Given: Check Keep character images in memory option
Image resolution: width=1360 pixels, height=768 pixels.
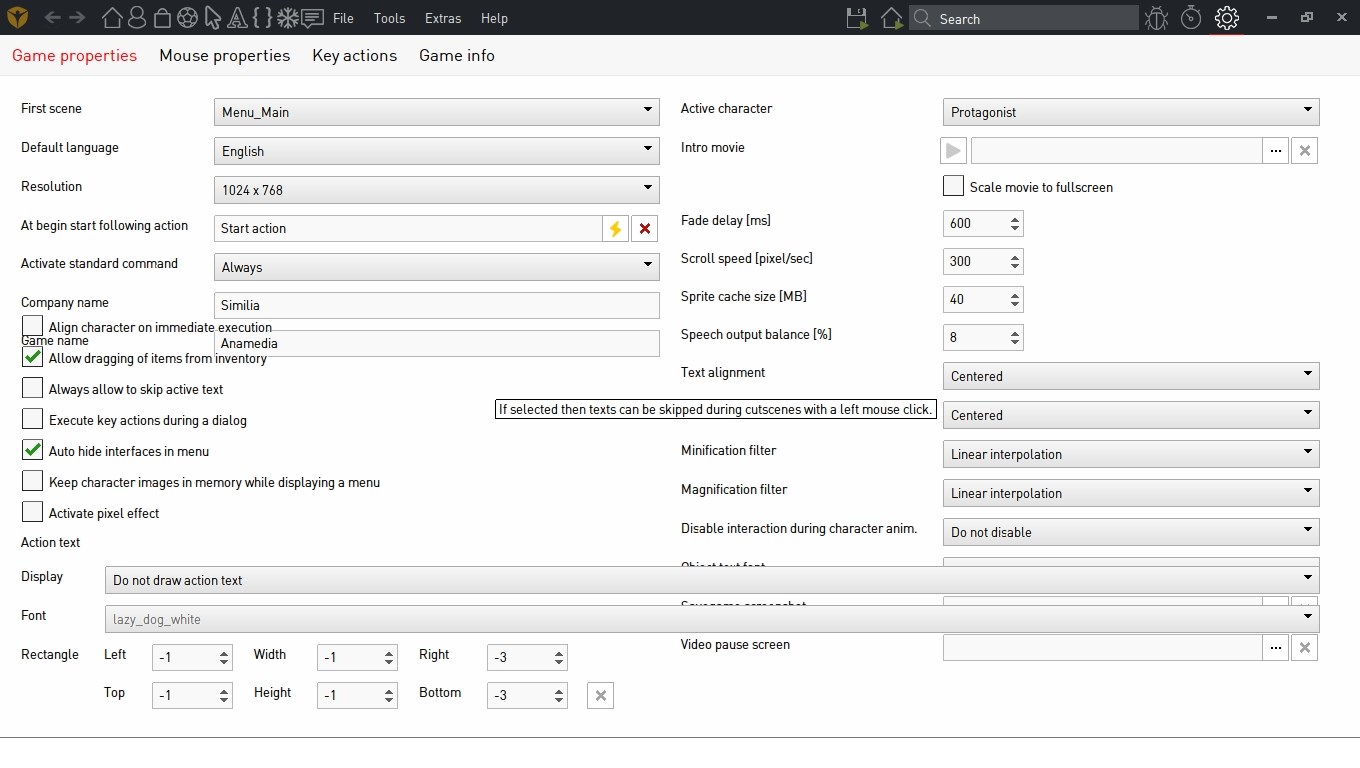Looking at the screenshot, I should [32, 481].
